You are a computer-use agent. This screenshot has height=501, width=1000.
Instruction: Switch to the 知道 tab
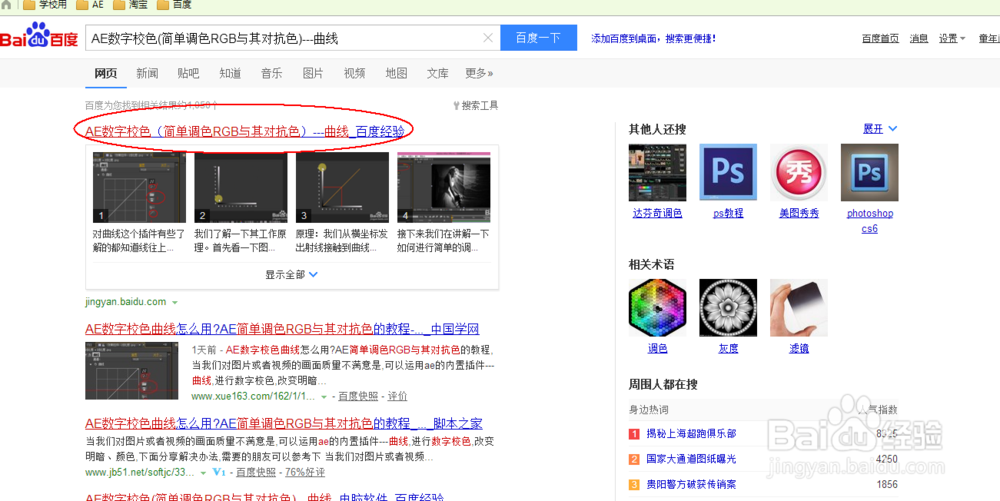tap(230, 73)
